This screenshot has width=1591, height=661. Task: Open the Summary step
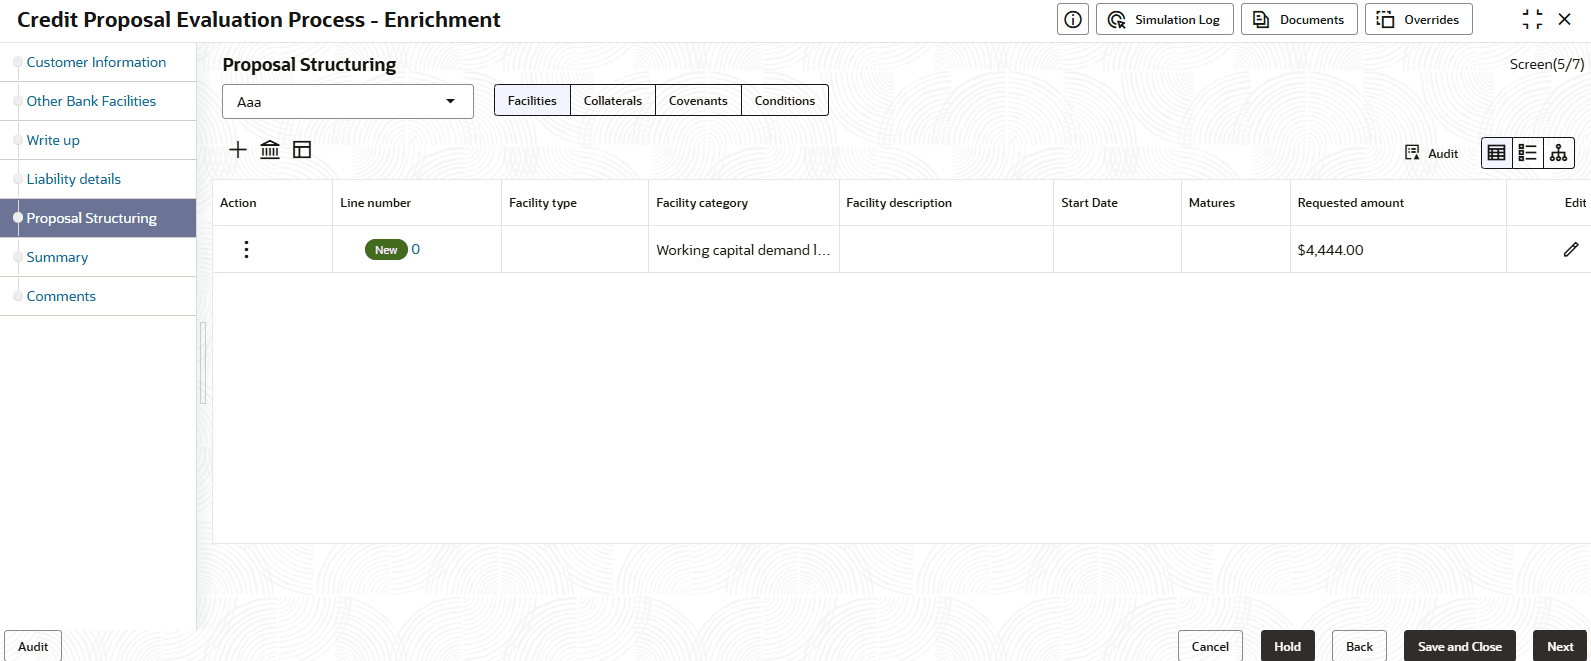point(57,257)
